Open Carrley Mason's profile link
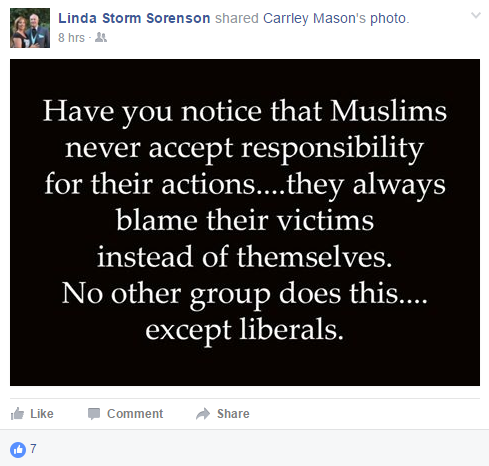489x466 pixels. (x=314, y=18)
